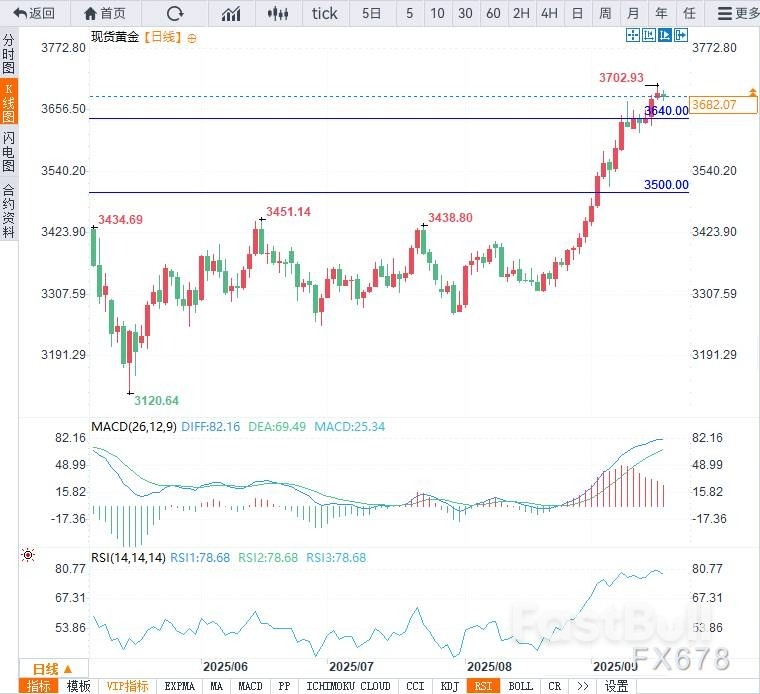Image resolution: width=760 pixels, height=694 pixels.
Task: Open the bar chart indicator icon
Action: click(231, 13)
